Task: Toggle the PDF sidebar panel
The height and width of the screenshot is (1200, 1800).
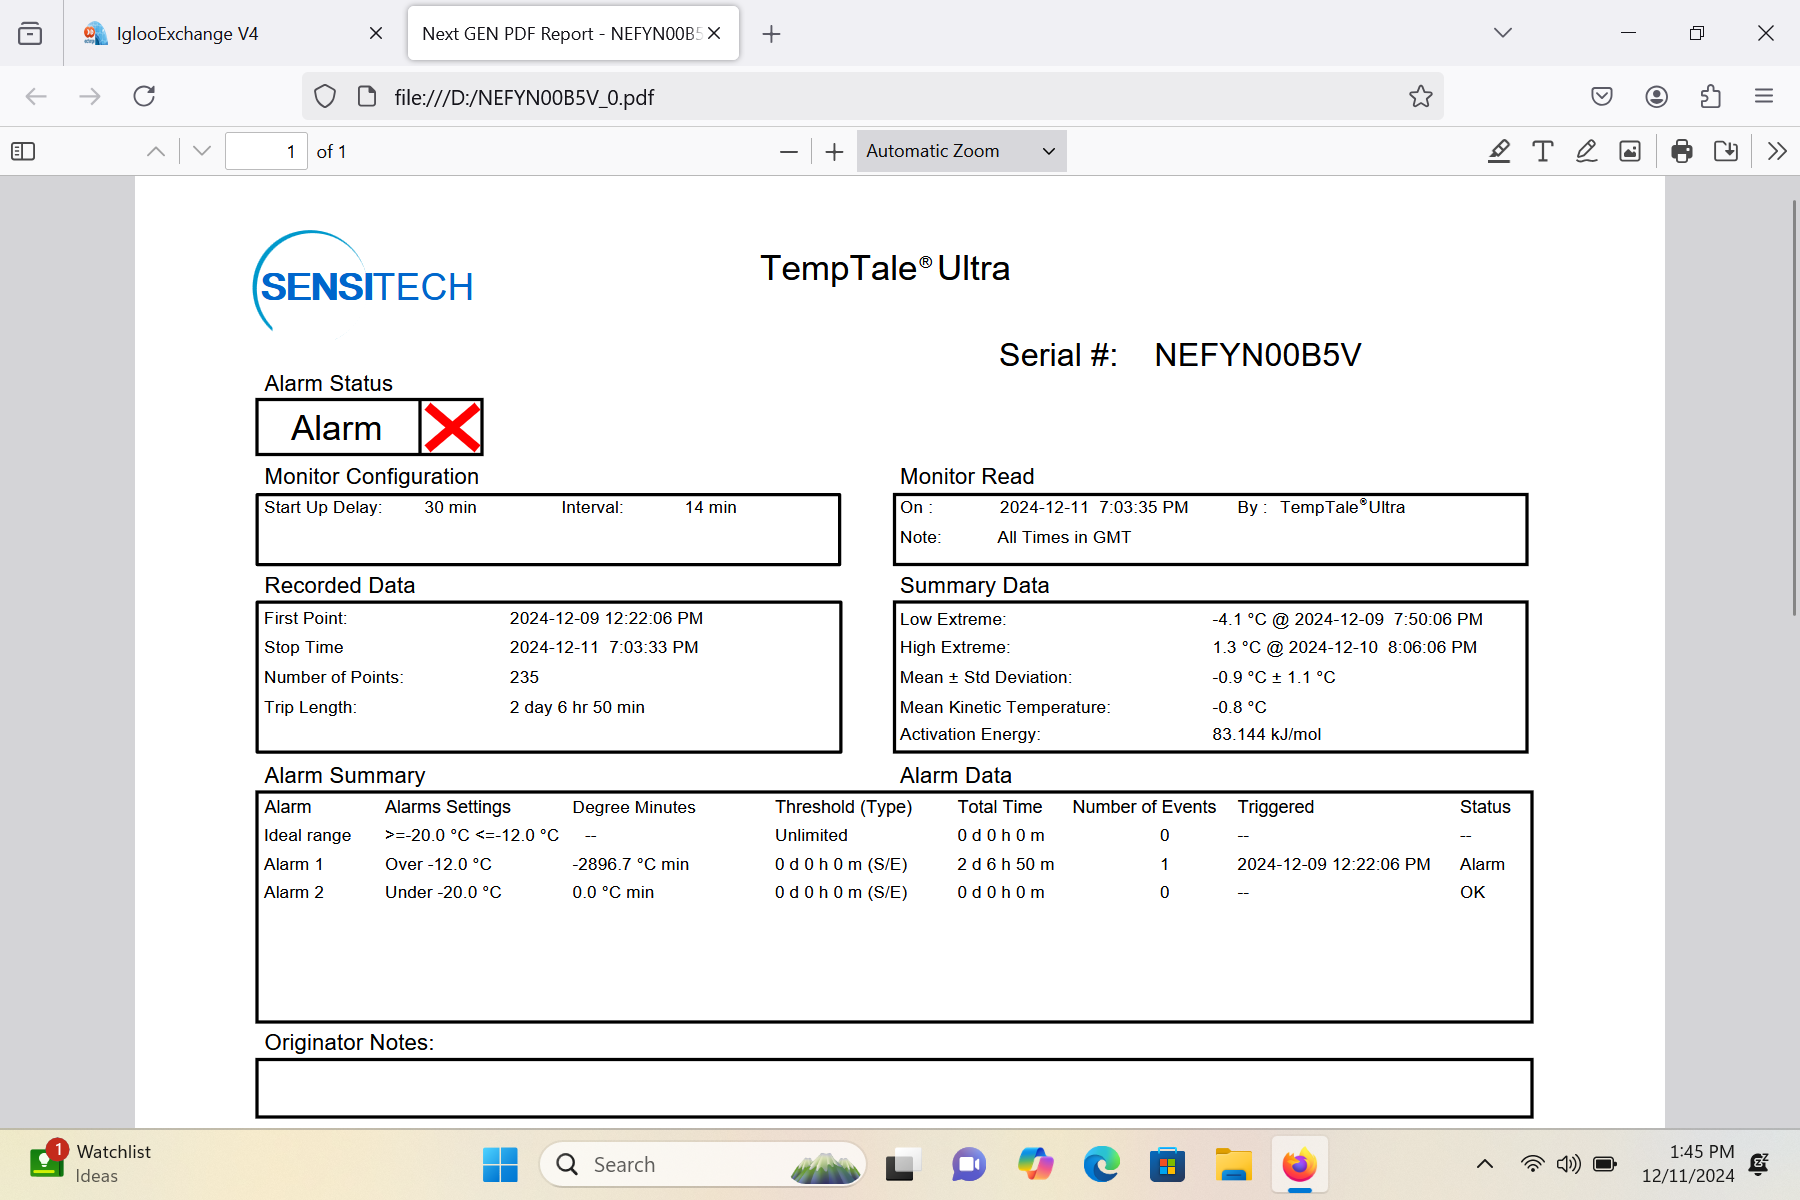Action: [x=23, y=151]
